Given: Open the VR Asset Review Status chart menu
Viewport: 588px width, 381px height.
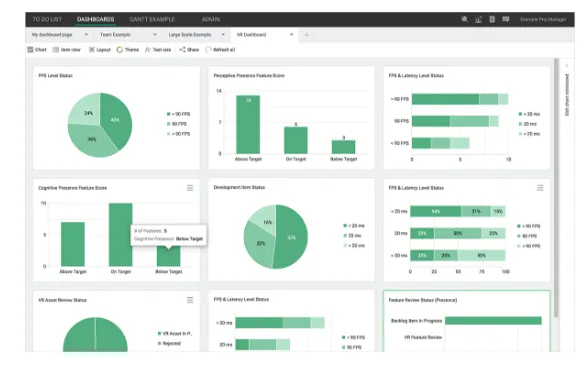Looking at the screenshot, I should (190, 300).
